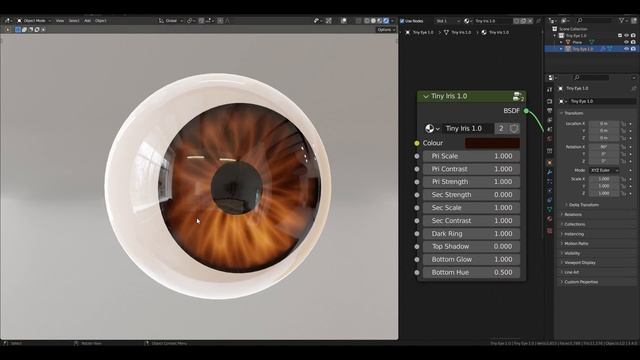The width and height of the screenshot is (640, 360).
Task: Toggle fake user shield on node group
Action: (514, 129)
